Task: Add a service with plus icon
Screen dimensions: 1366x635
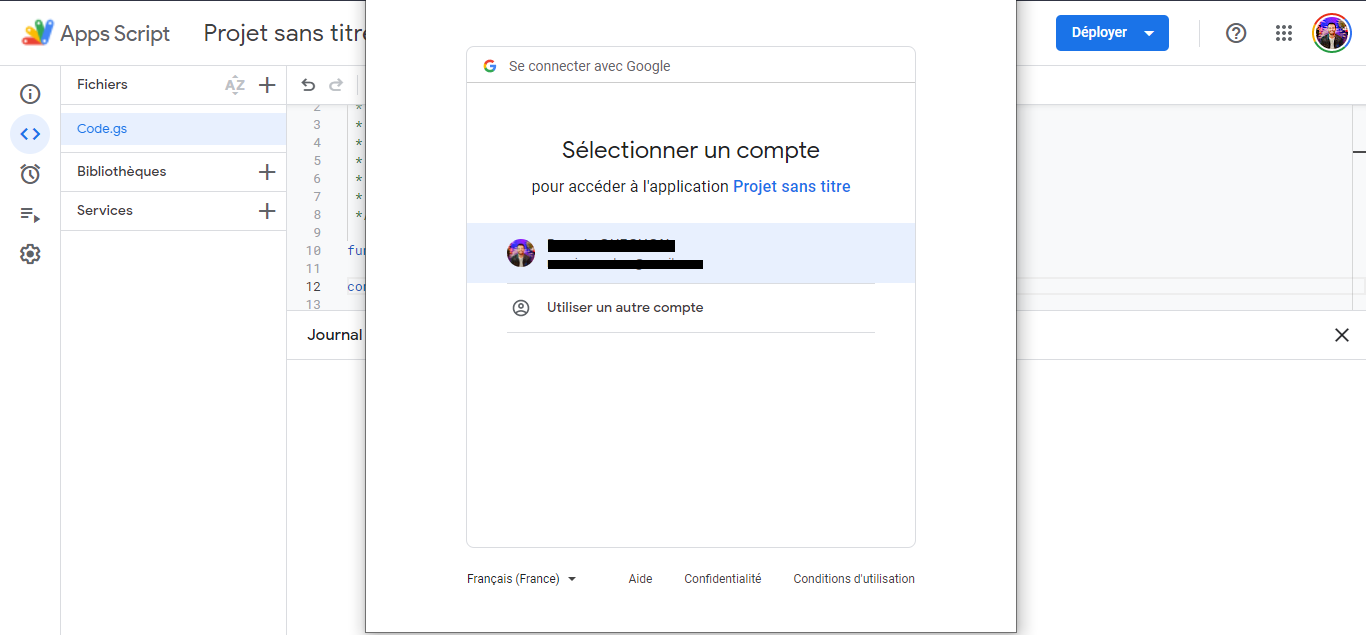Action: [267, 211]
